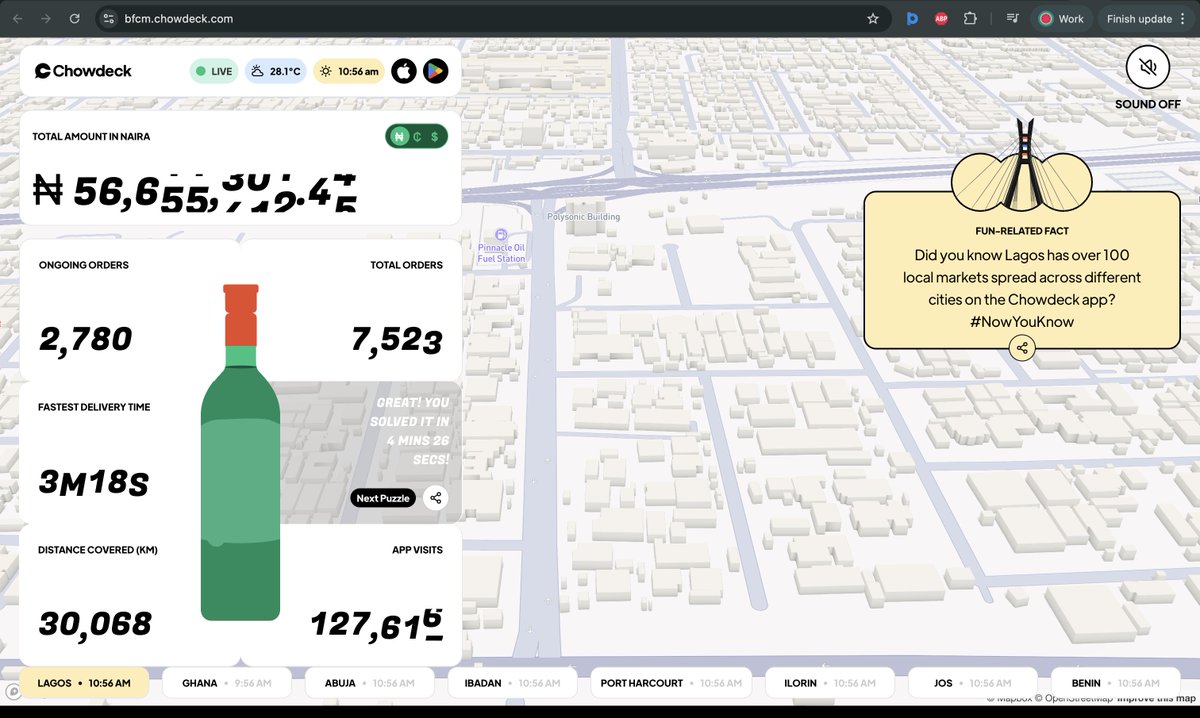Click the TOTAL AMOUNT IN NAIRA label
Viewport: 1200px width, 718px height.
tap(91, 136)
